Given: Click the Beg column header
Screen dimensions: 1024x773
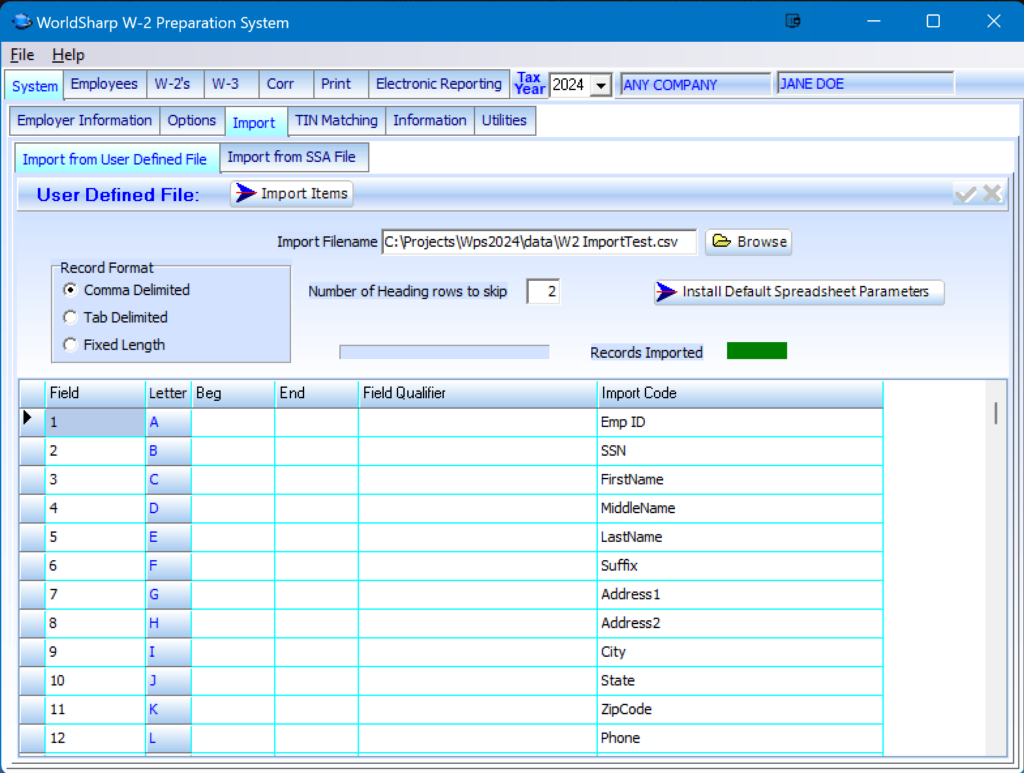Looking at the screenshot, I should point(233,394).
